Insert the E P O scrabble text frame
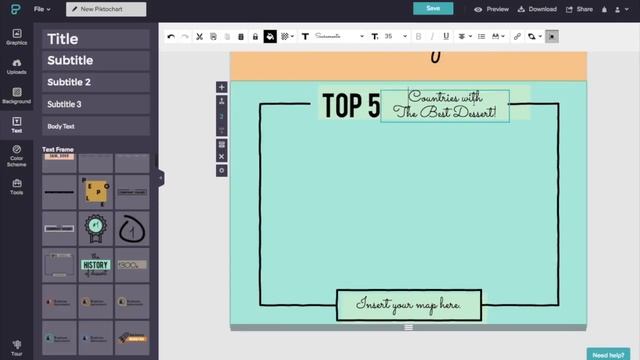The width and height of the screenshot is (640, 360). (x=96, y=192)
